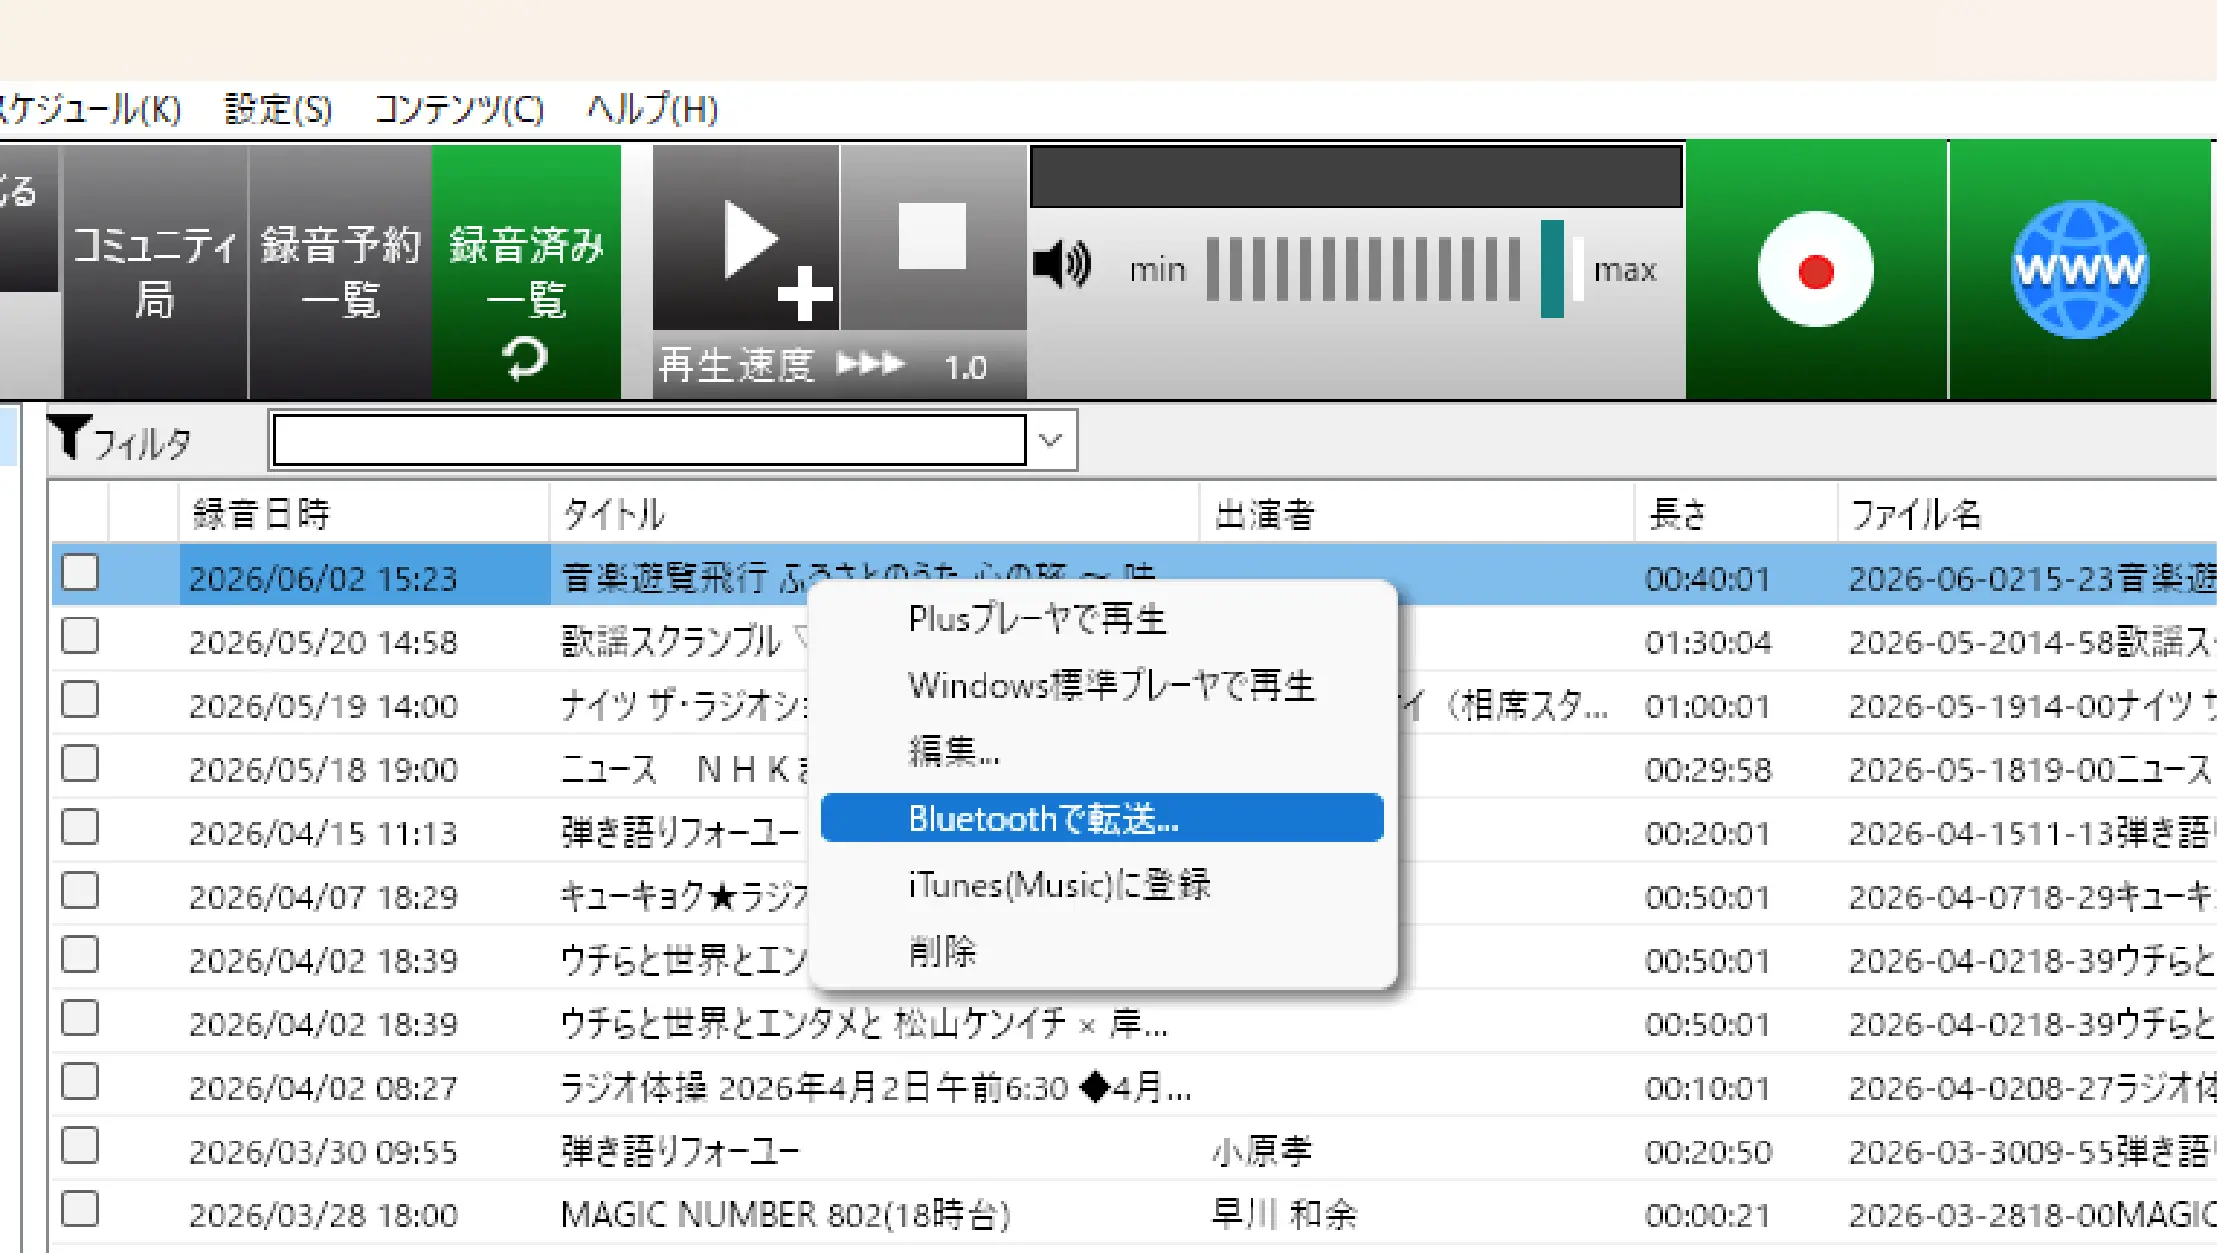The height and width of the screenshot is (1254, 2217).
Task: Check the 2026/03/30 09:55 recording checkbox
Action: (x=80, y=1146)
